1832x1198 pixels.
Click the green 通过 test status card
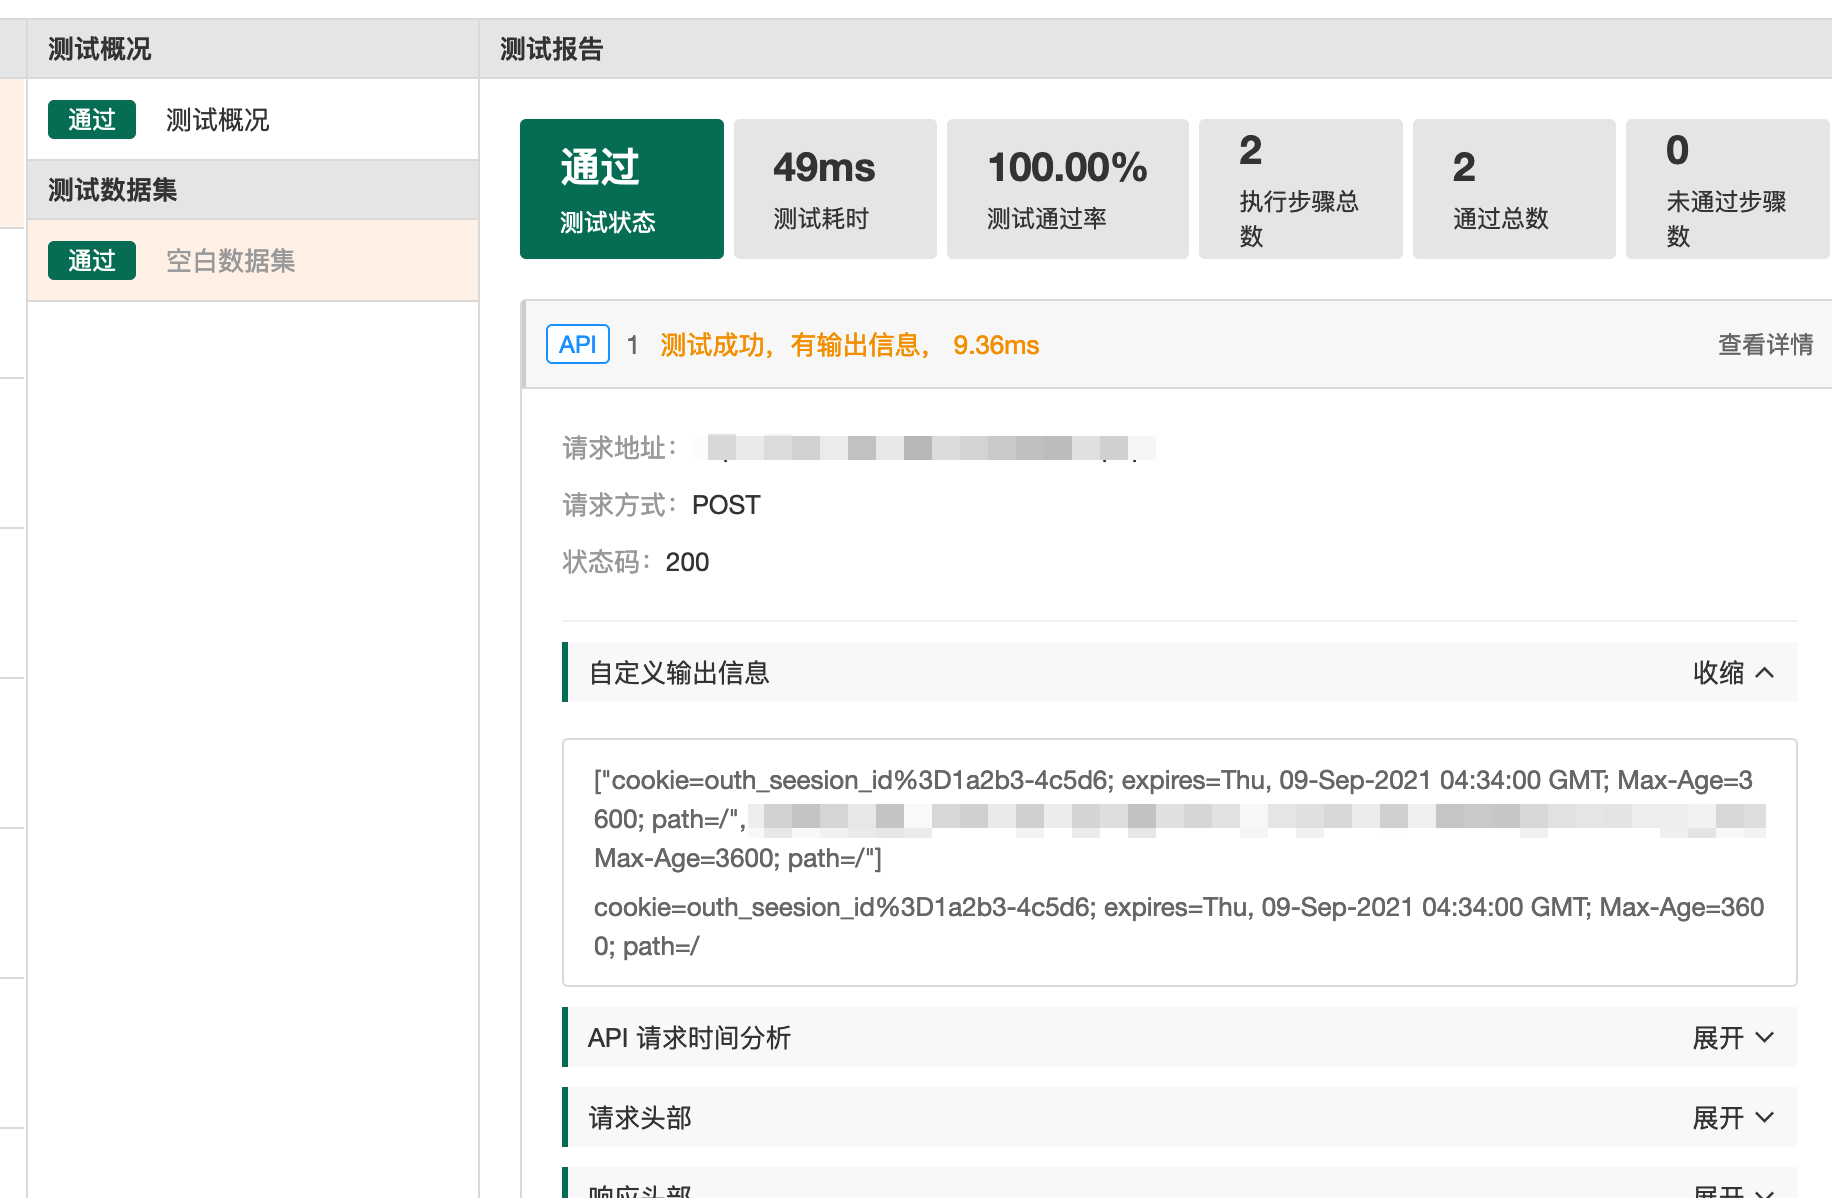pyautogui.click(x=621, y=189)
